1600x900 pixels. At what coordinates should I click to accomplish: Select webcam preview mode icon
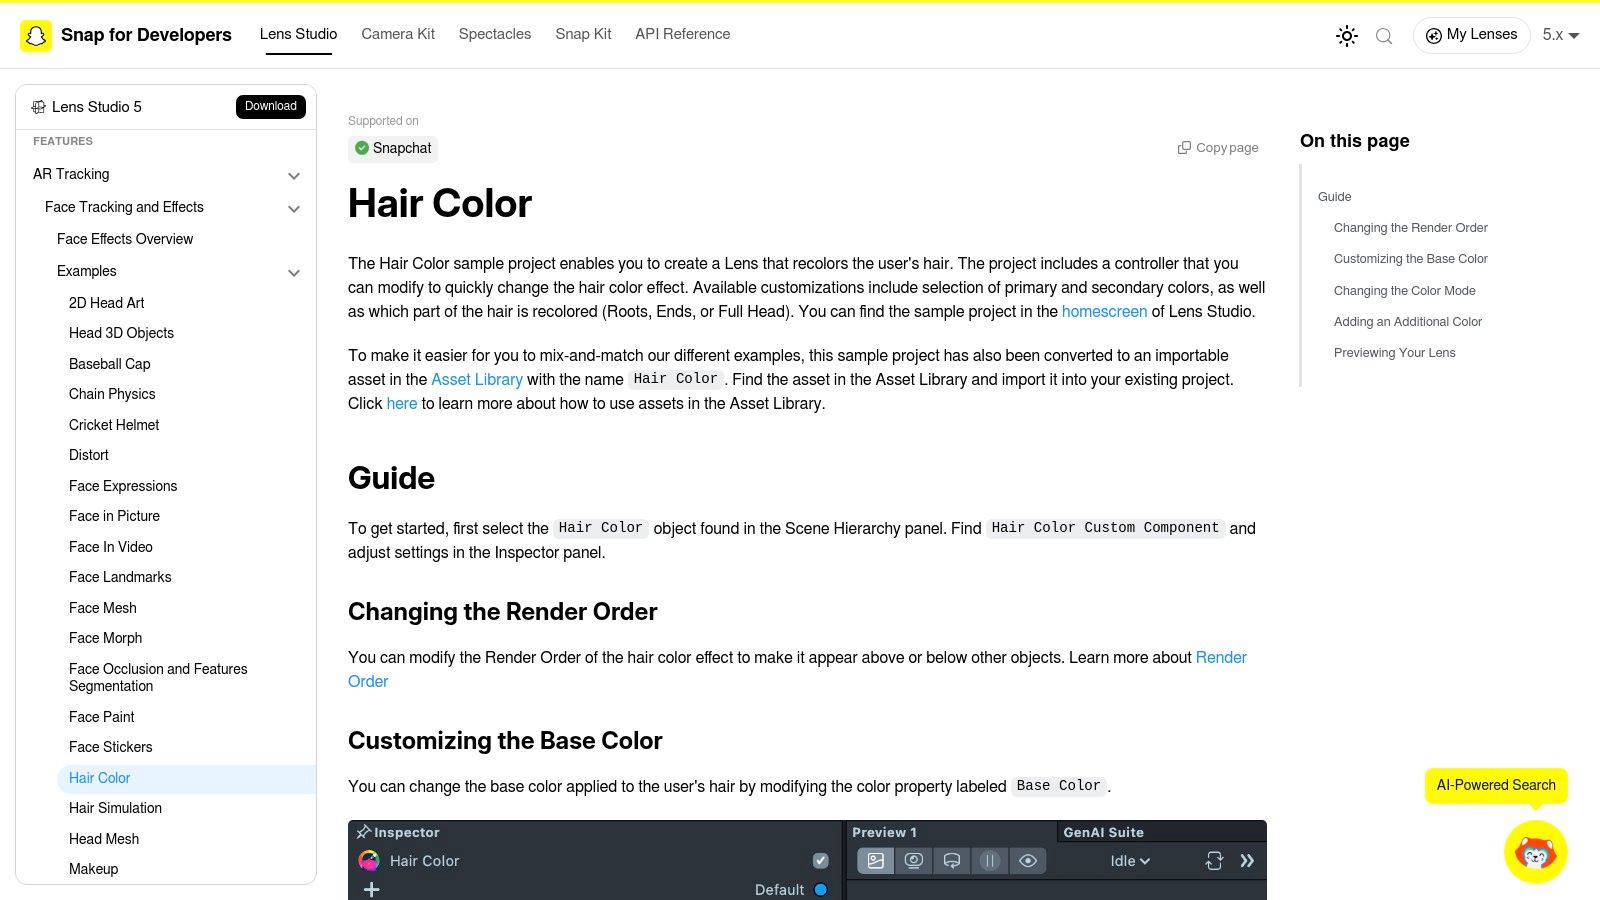913,861
